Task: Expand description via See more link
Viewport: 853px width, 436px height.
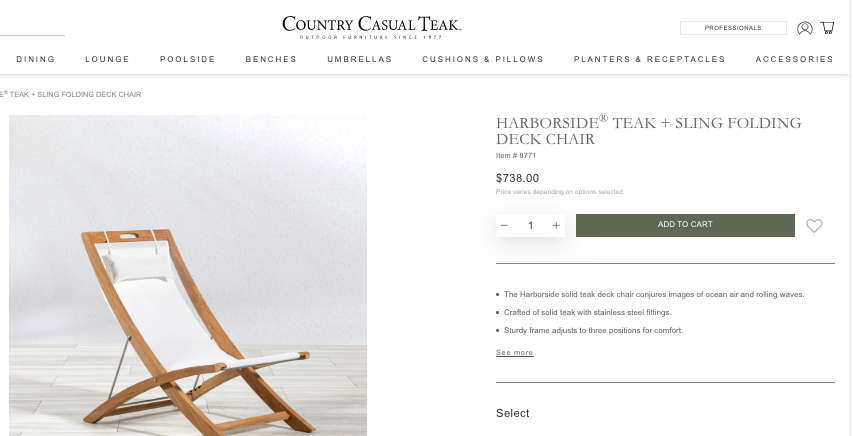Action: pyautogui.click(x=514, y=353)
